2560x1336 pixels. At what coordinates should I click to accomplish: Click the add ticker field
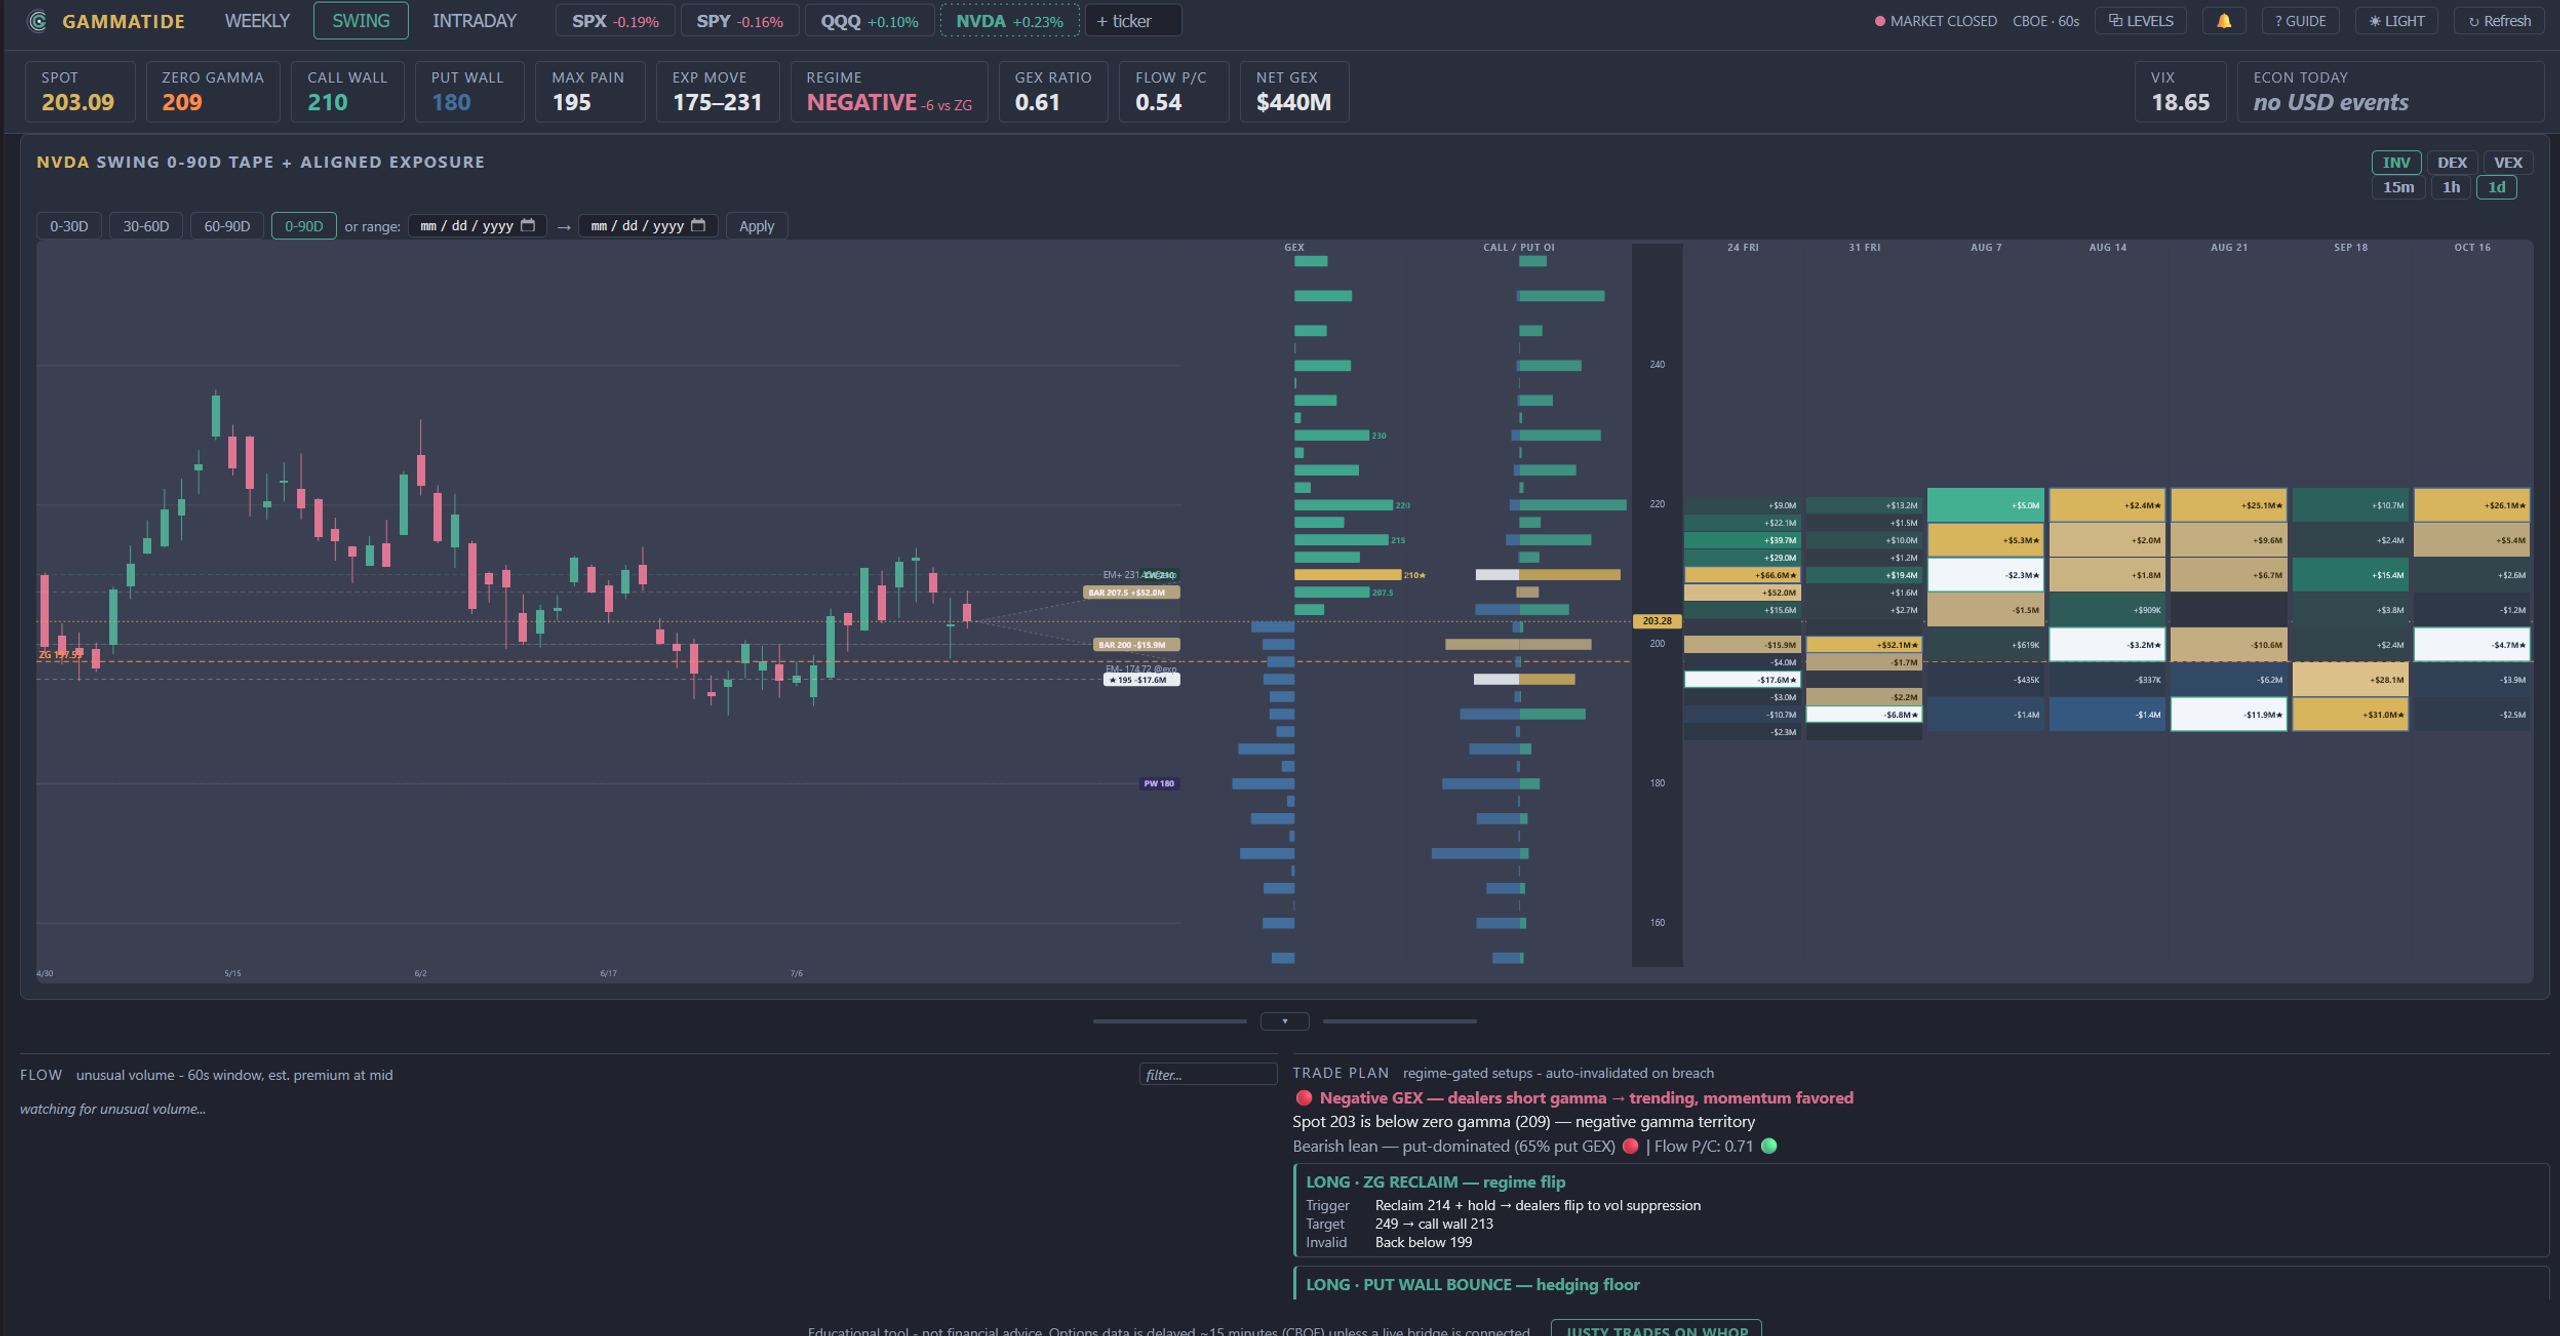(x=1133, y=21)
